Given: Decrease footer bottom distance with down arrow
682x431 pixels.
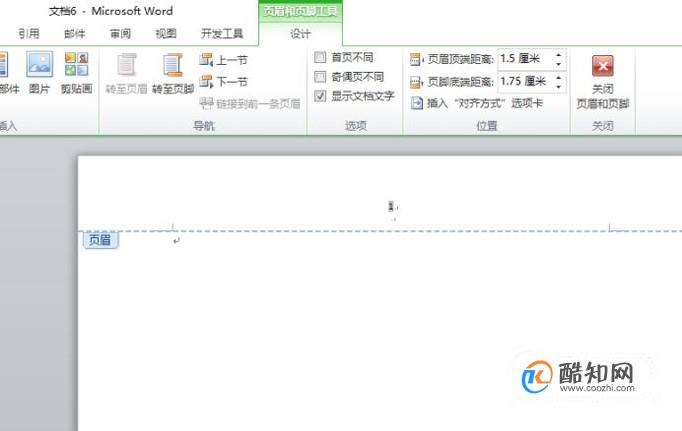Looking at the screenshot, I should (559, 87).
